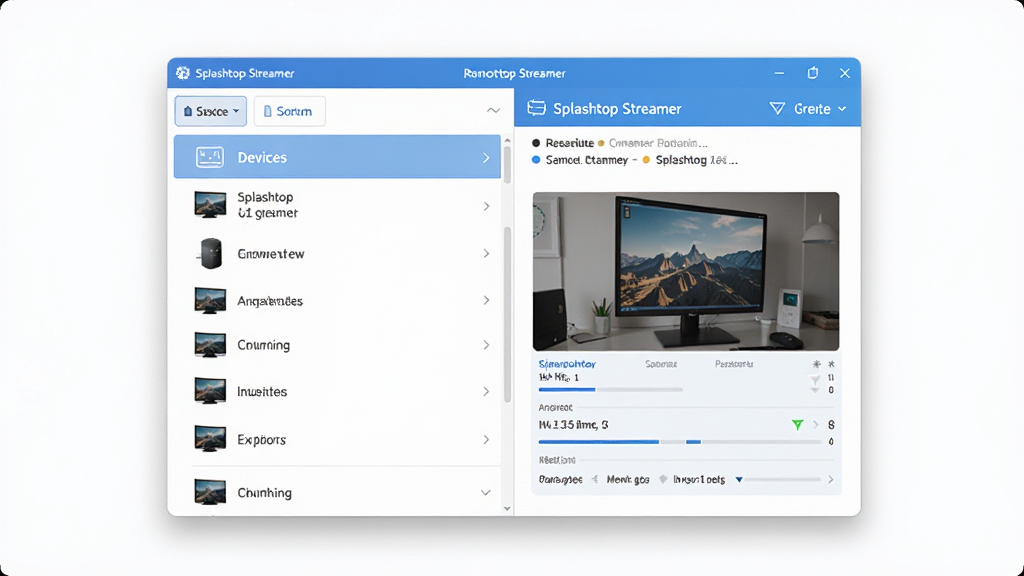The width and height of the screenshot is (1024, 576).
Task: Click the filter funnel icon in blue header
Action: click(777, 108)
